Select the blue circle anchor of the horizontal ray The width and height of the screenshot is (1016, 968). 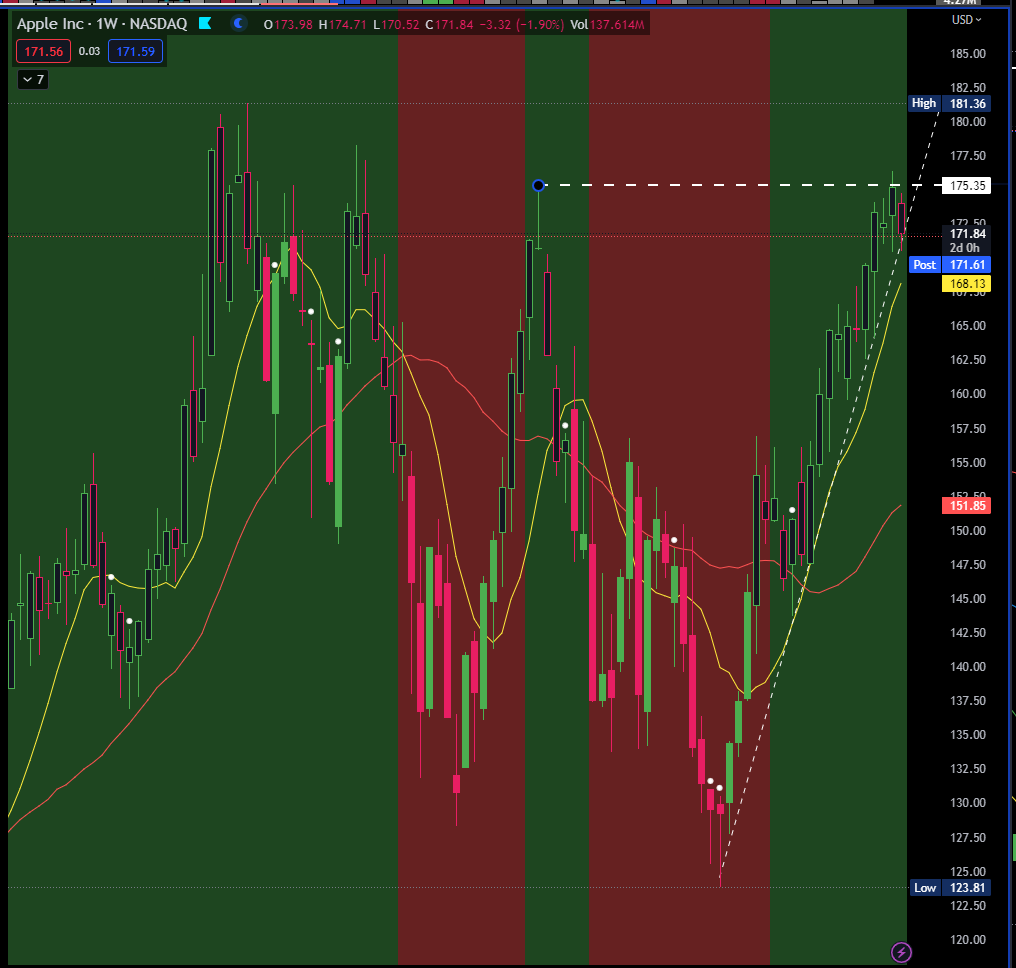538,185
